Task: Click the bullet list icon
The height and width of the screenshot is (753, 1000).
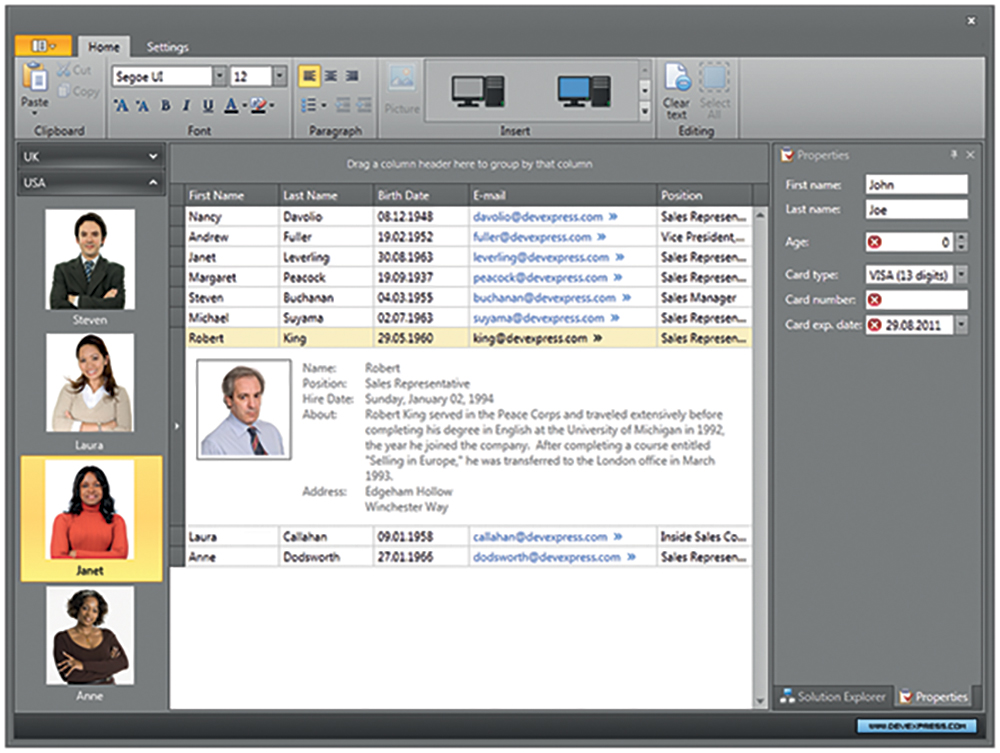Action: pos(310,105)
